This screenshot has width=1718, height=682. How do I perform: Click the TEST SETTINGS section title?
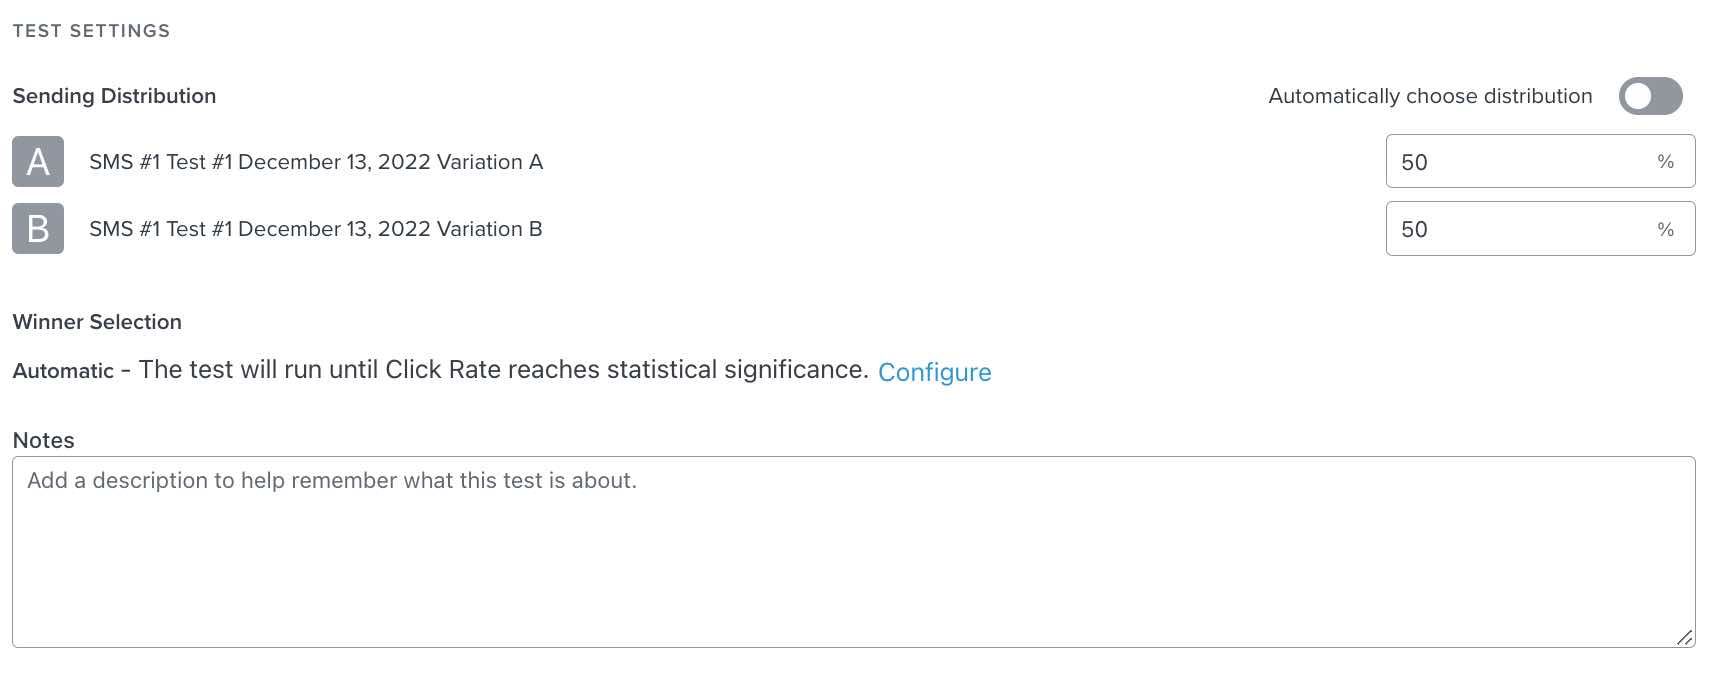[x=91, y=30]
